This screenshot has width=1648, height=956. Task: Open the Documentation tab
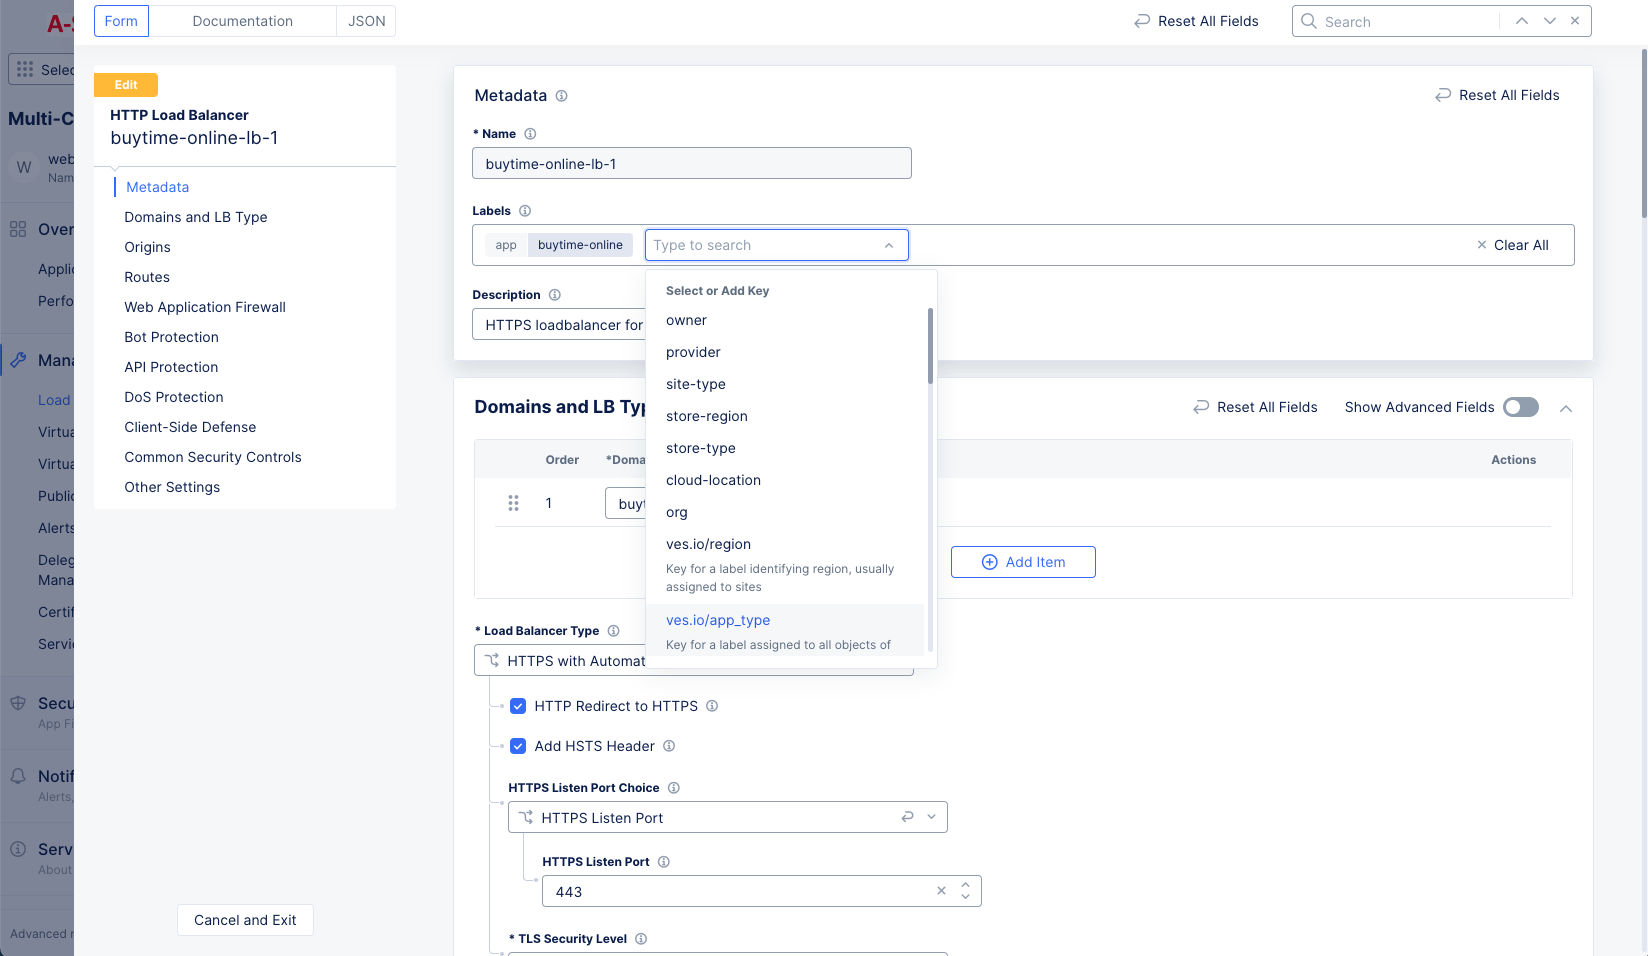[242, 20]
